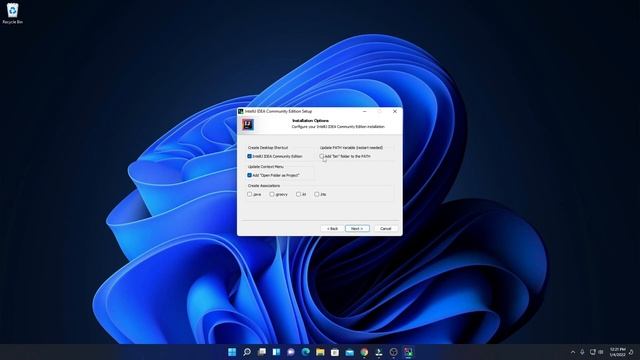Open File Explorer from taskbar
The image size is (640, 360).
pyautogui.click(x=320, y=352)
